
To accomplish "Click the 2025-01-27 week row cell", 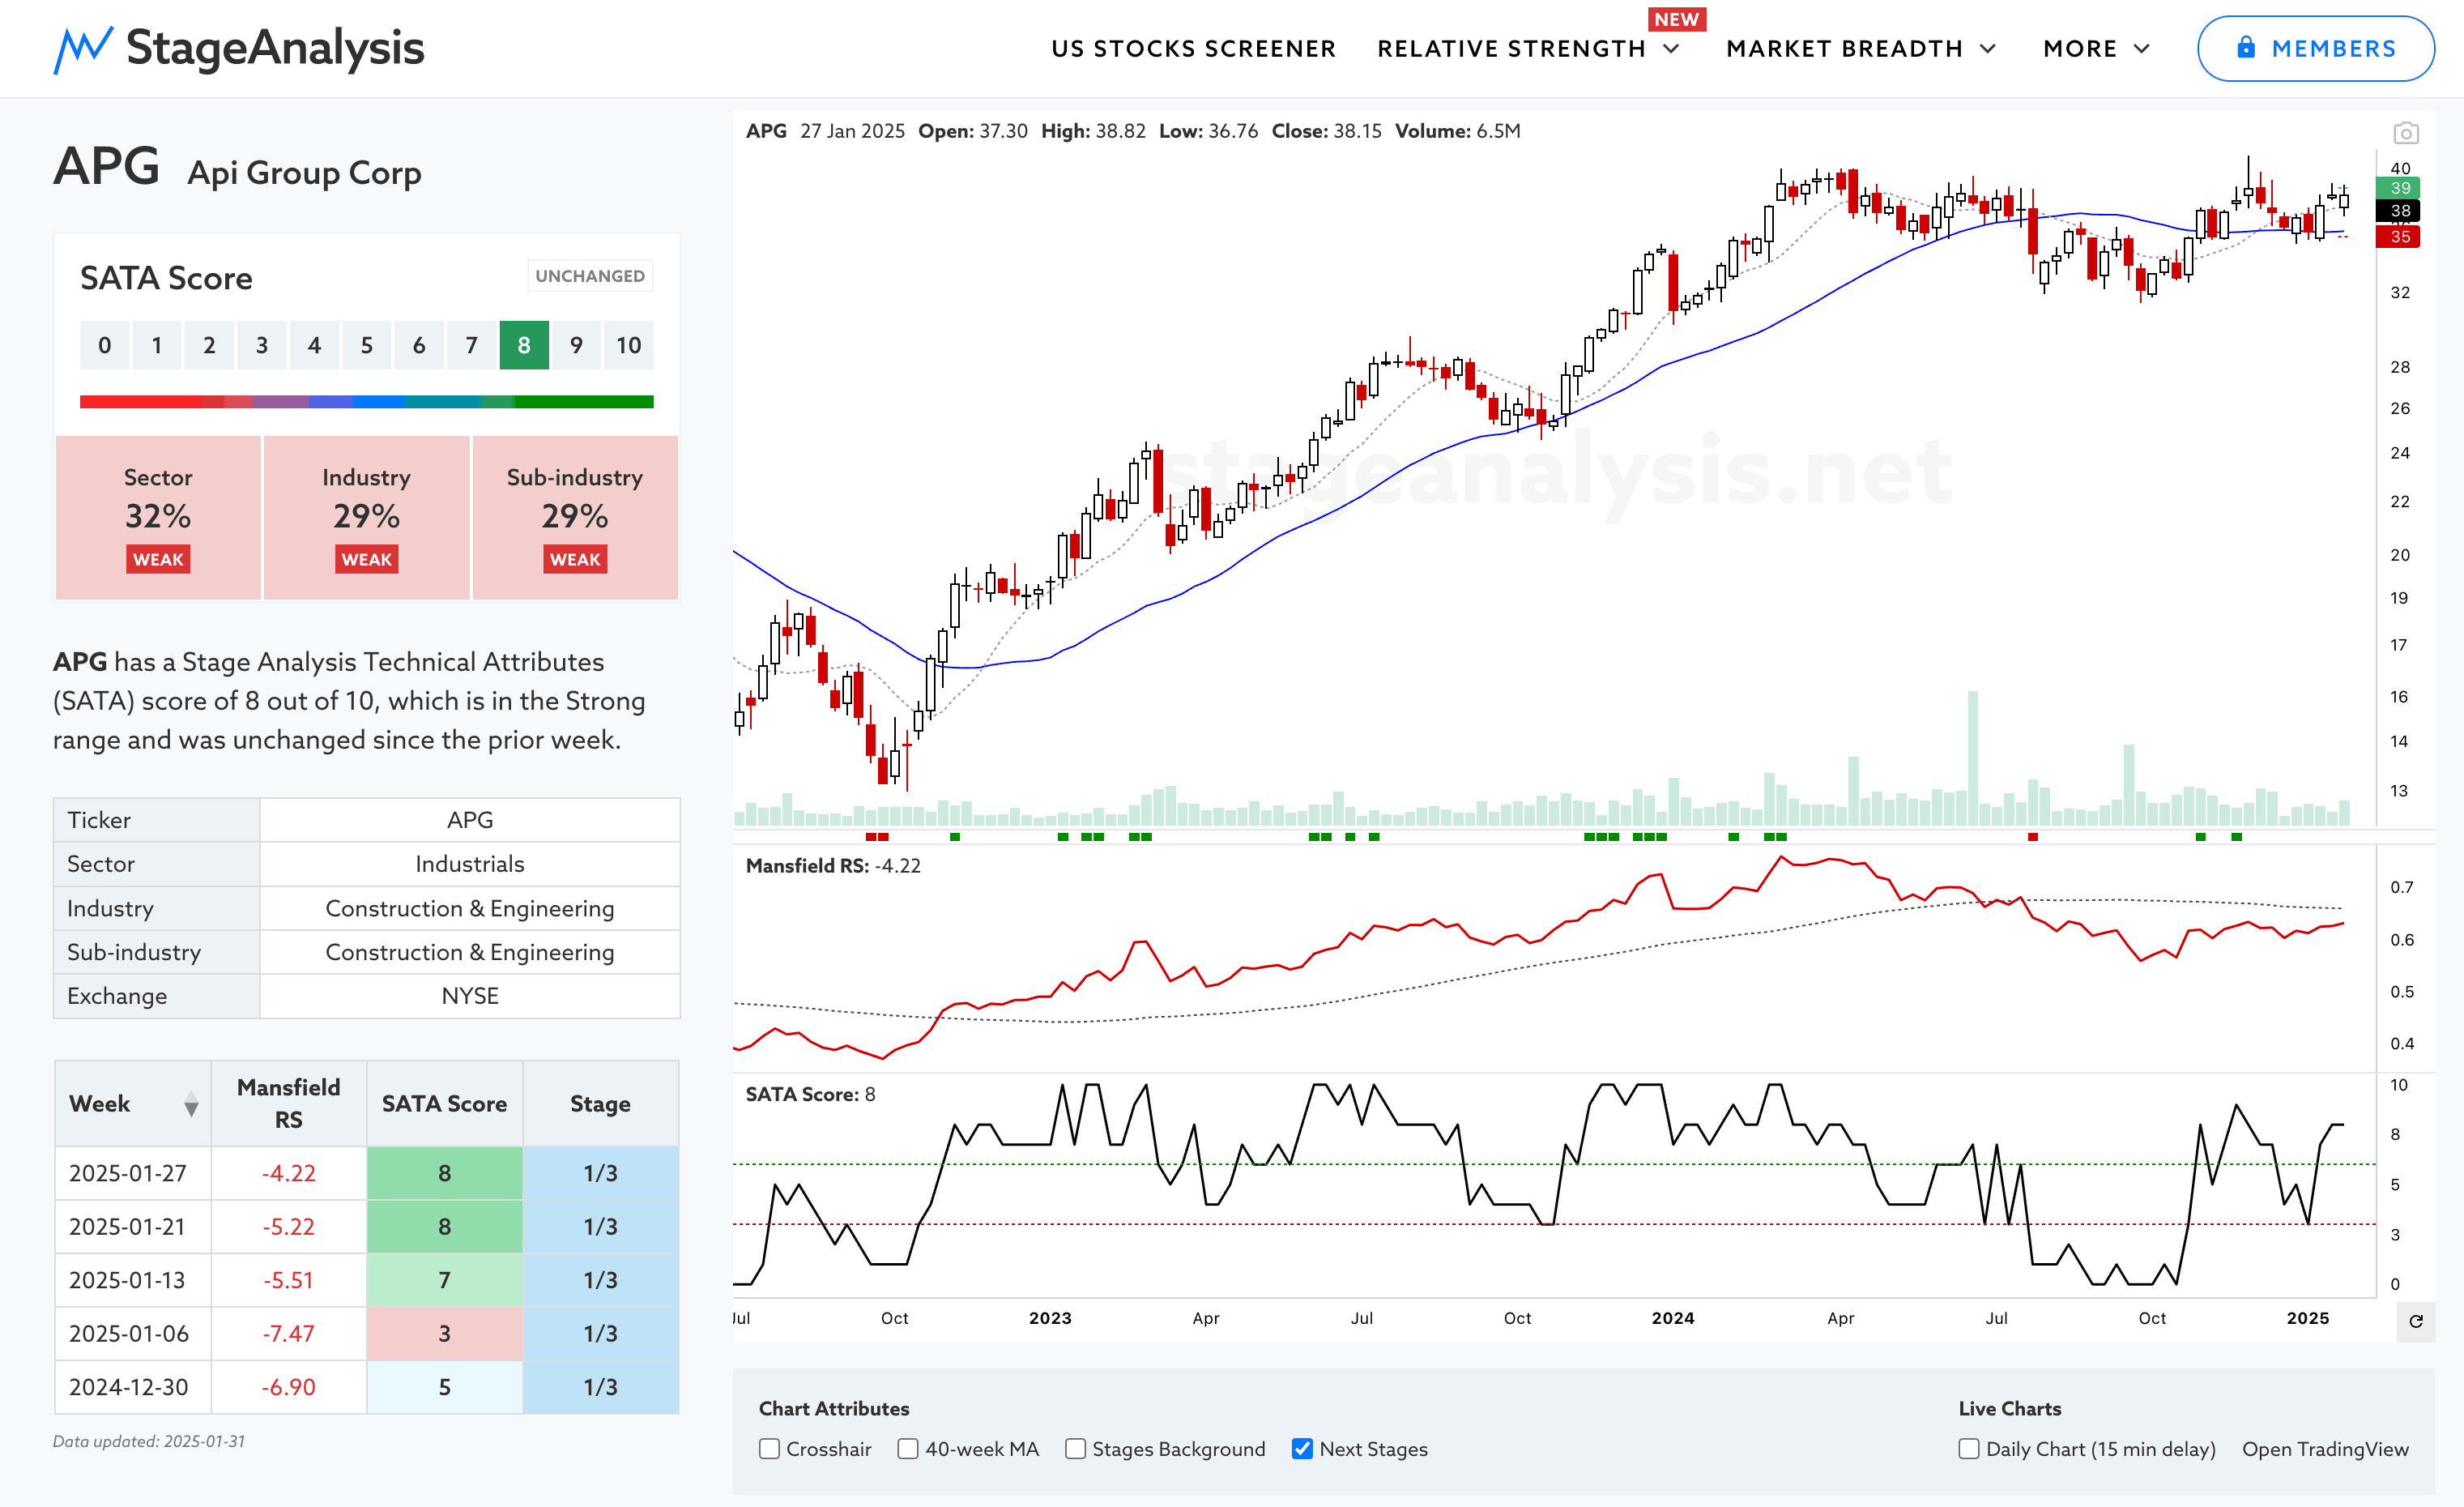I will point(133,1173).
